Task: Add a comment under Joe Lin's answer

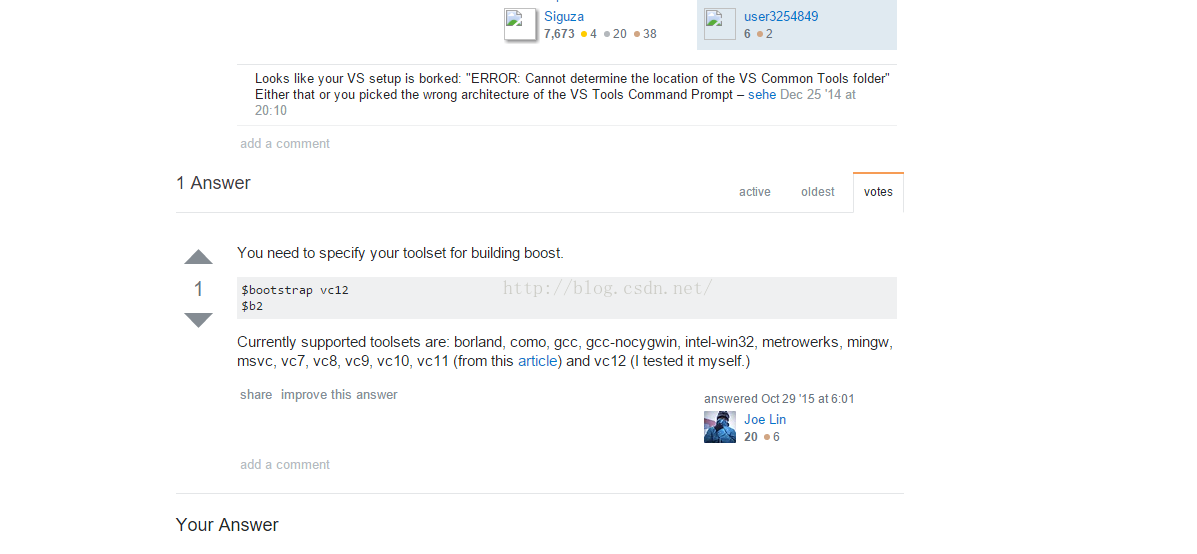Action: pyautogui.click(x=285, y=465)
